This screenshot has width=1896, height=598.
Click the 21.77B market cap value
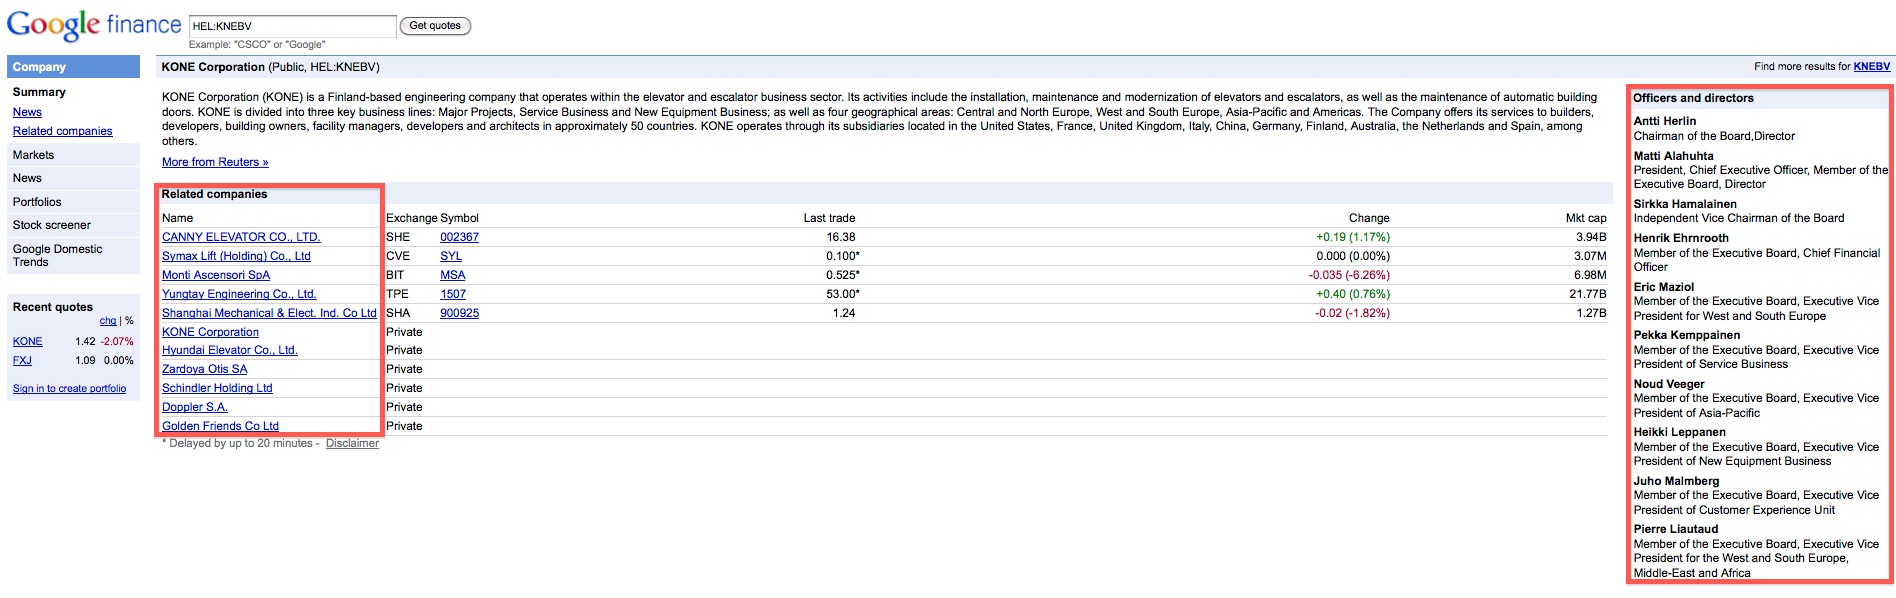point(1588,294)
